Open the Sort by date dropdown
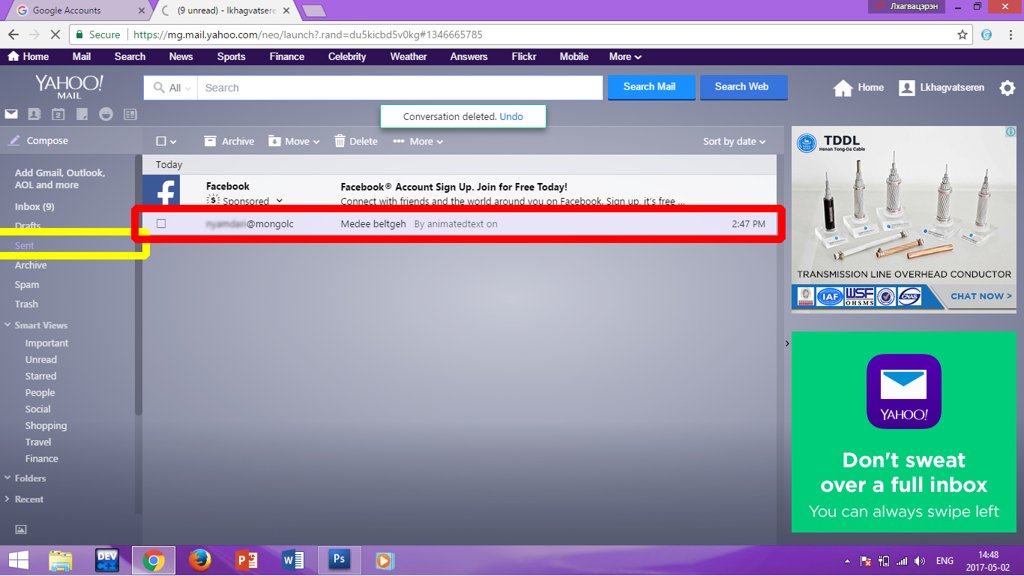1024x576 pixels. pyautogui.click(x=734, y=142)
